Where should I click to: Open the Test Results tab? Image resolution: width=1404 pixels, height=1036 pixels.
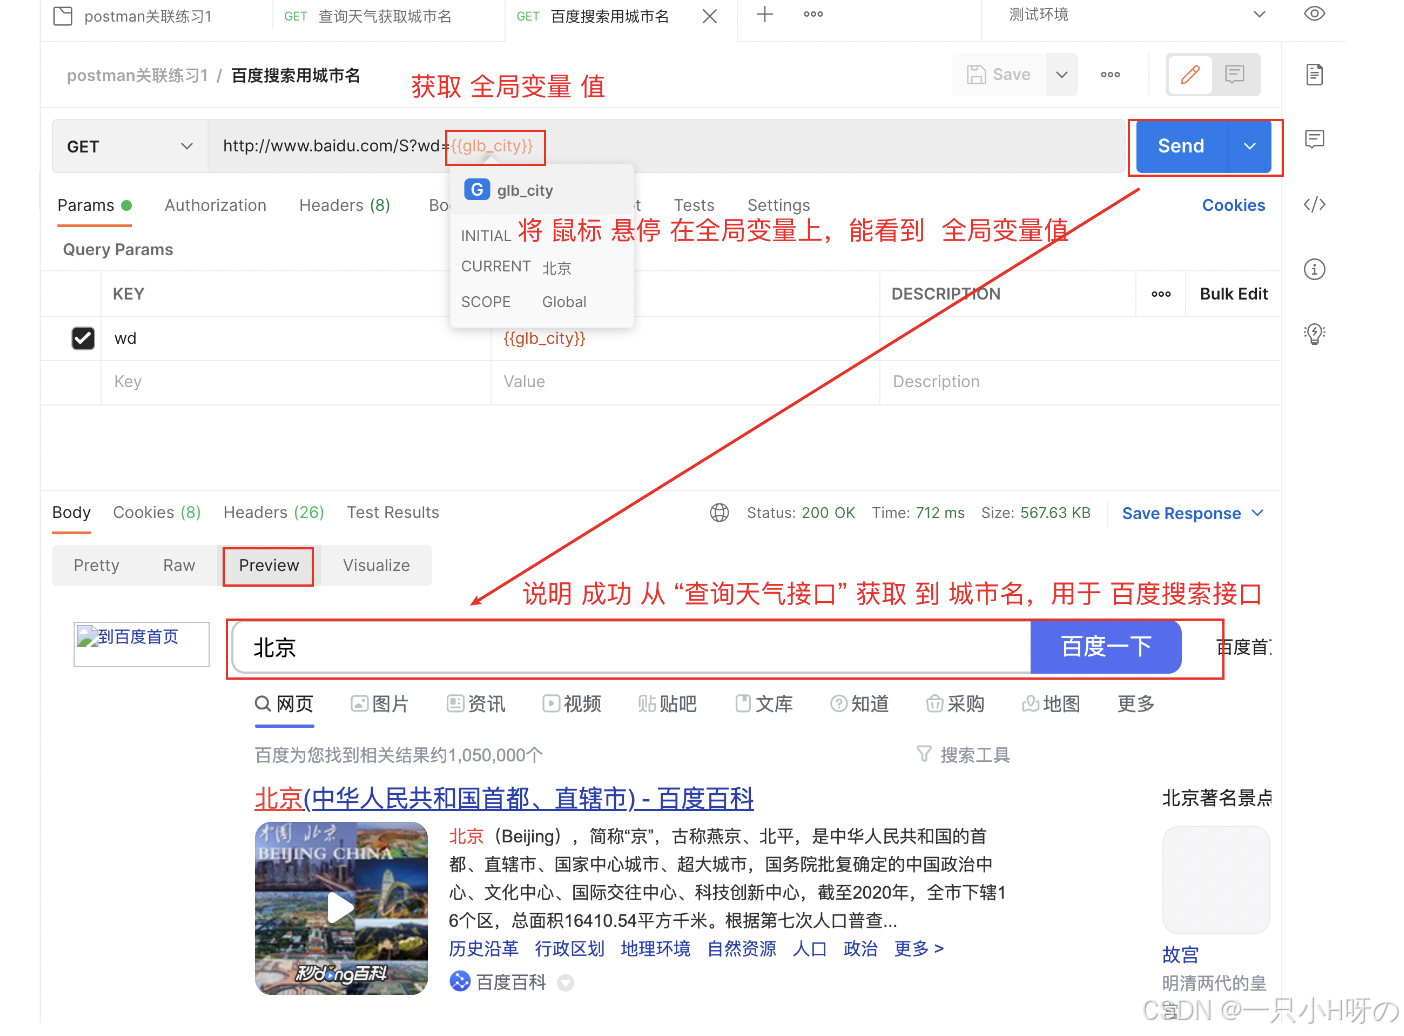pyautogui.click(x=393, y=512)
